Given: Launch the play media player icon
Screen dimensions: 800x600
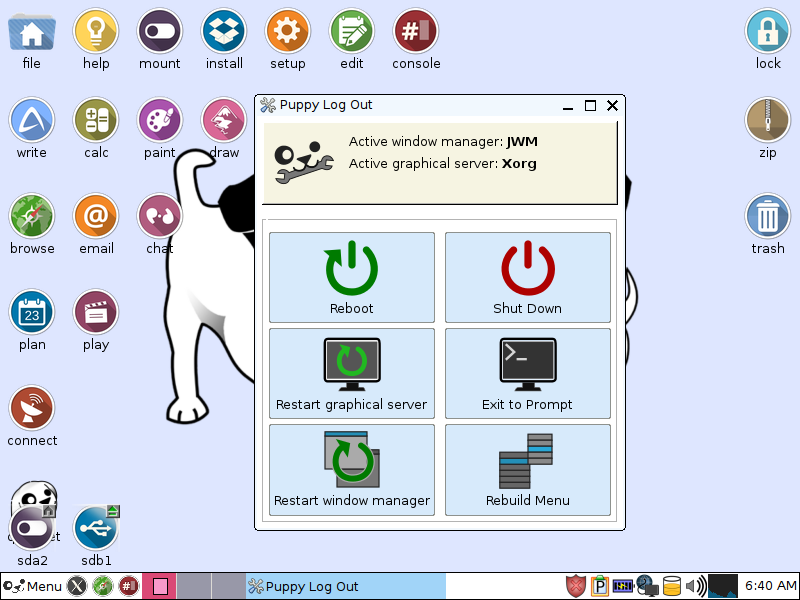Looking at the screenshot, I should (96, 312).
